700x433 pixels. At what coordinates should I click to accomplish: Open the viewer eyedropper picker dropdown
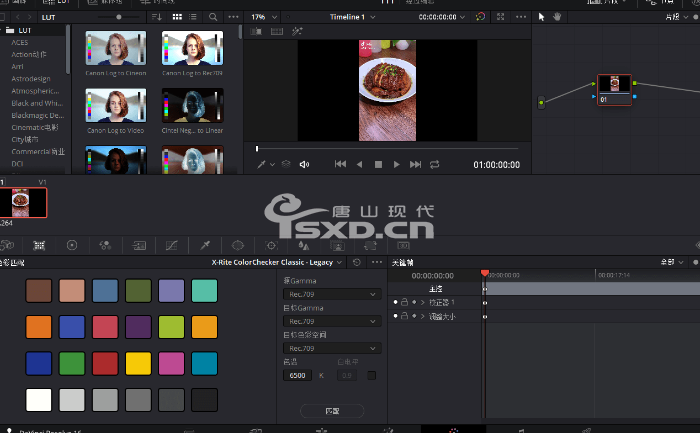point(272,164)
